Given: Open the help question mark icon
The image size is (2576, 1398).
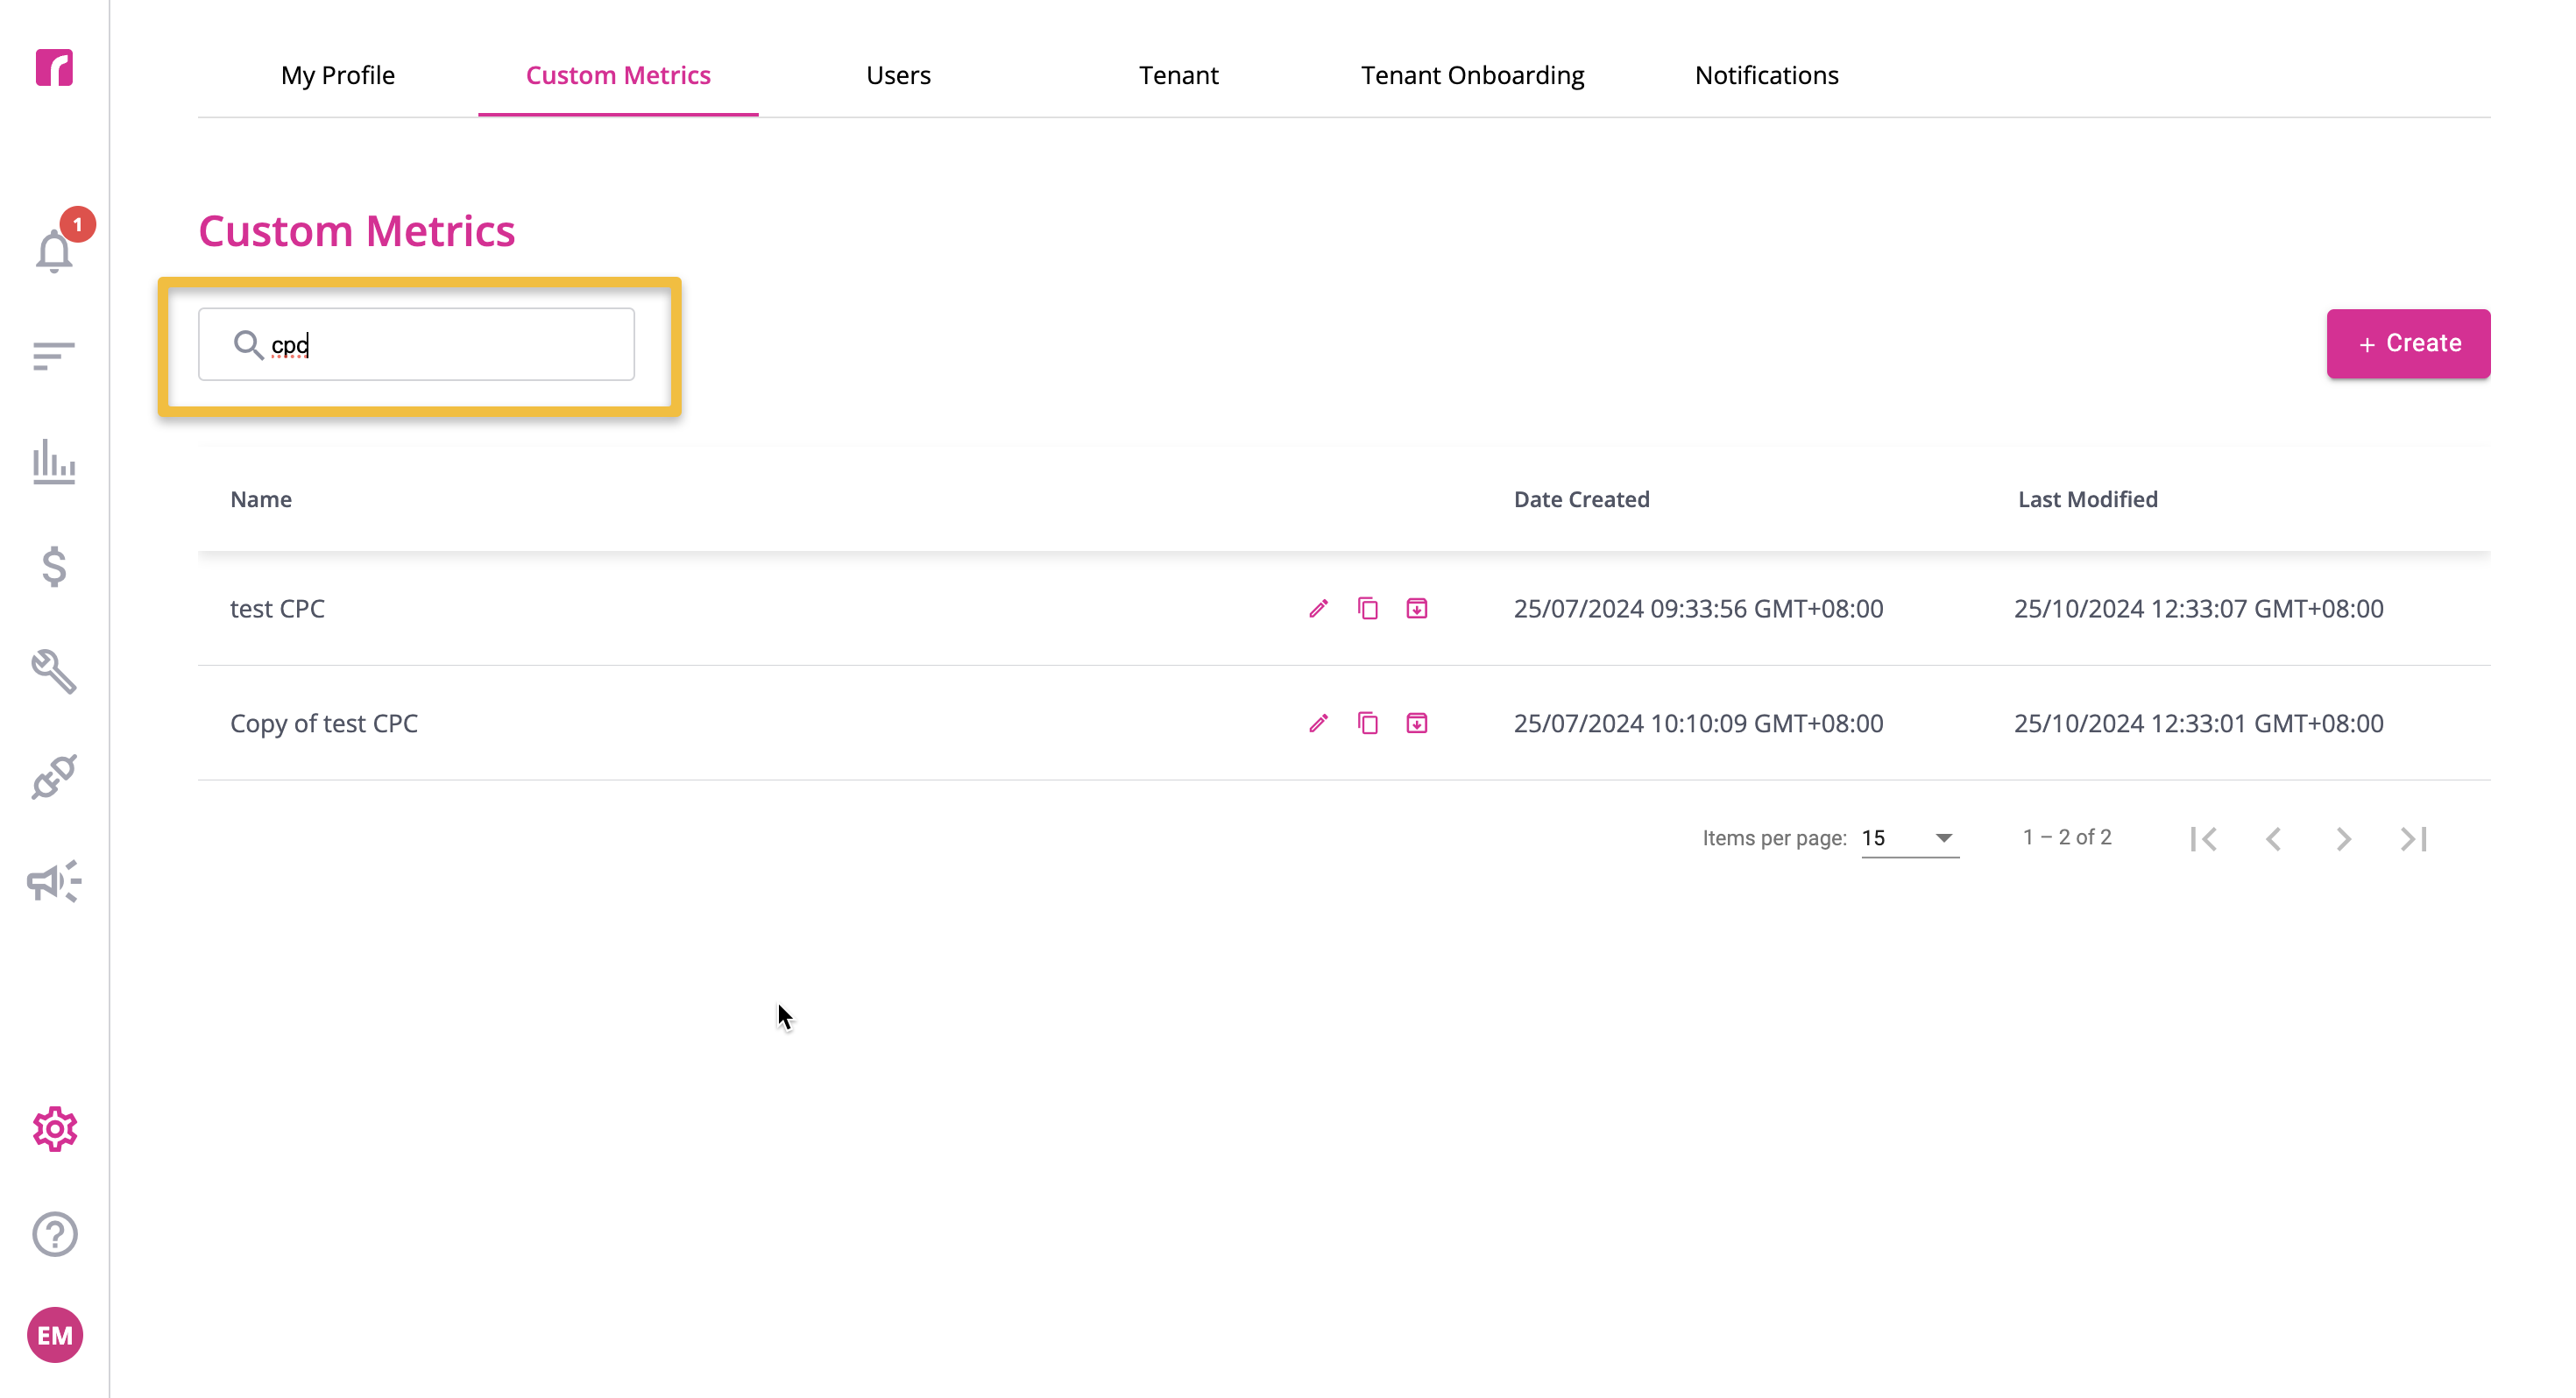Looking at the screenshot, I should [54, 1234].
